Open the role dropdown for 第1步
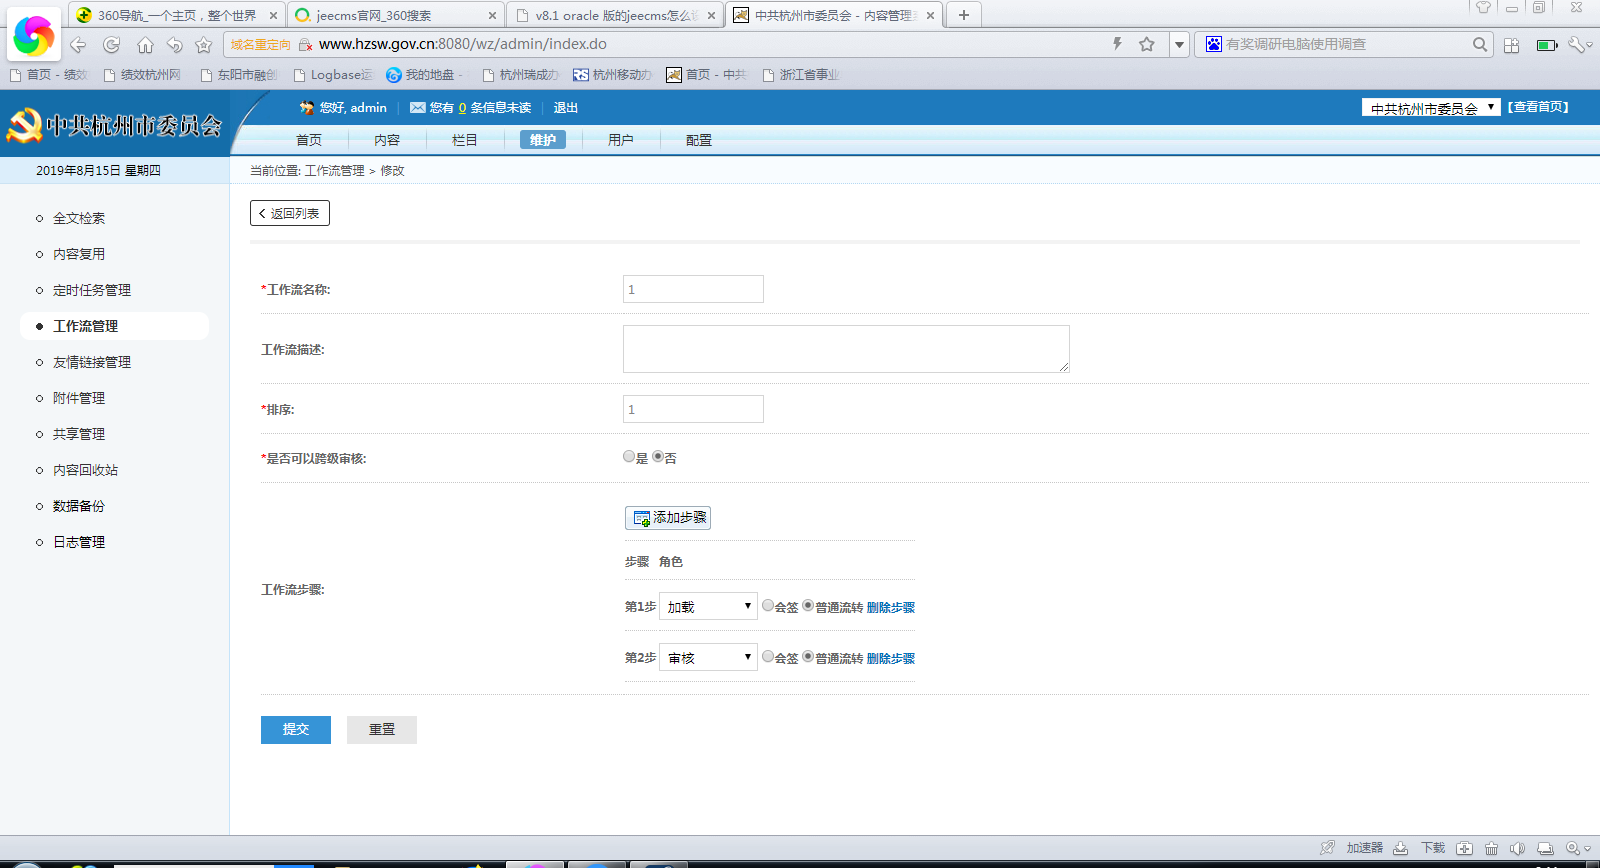 [x=708, y=606]
